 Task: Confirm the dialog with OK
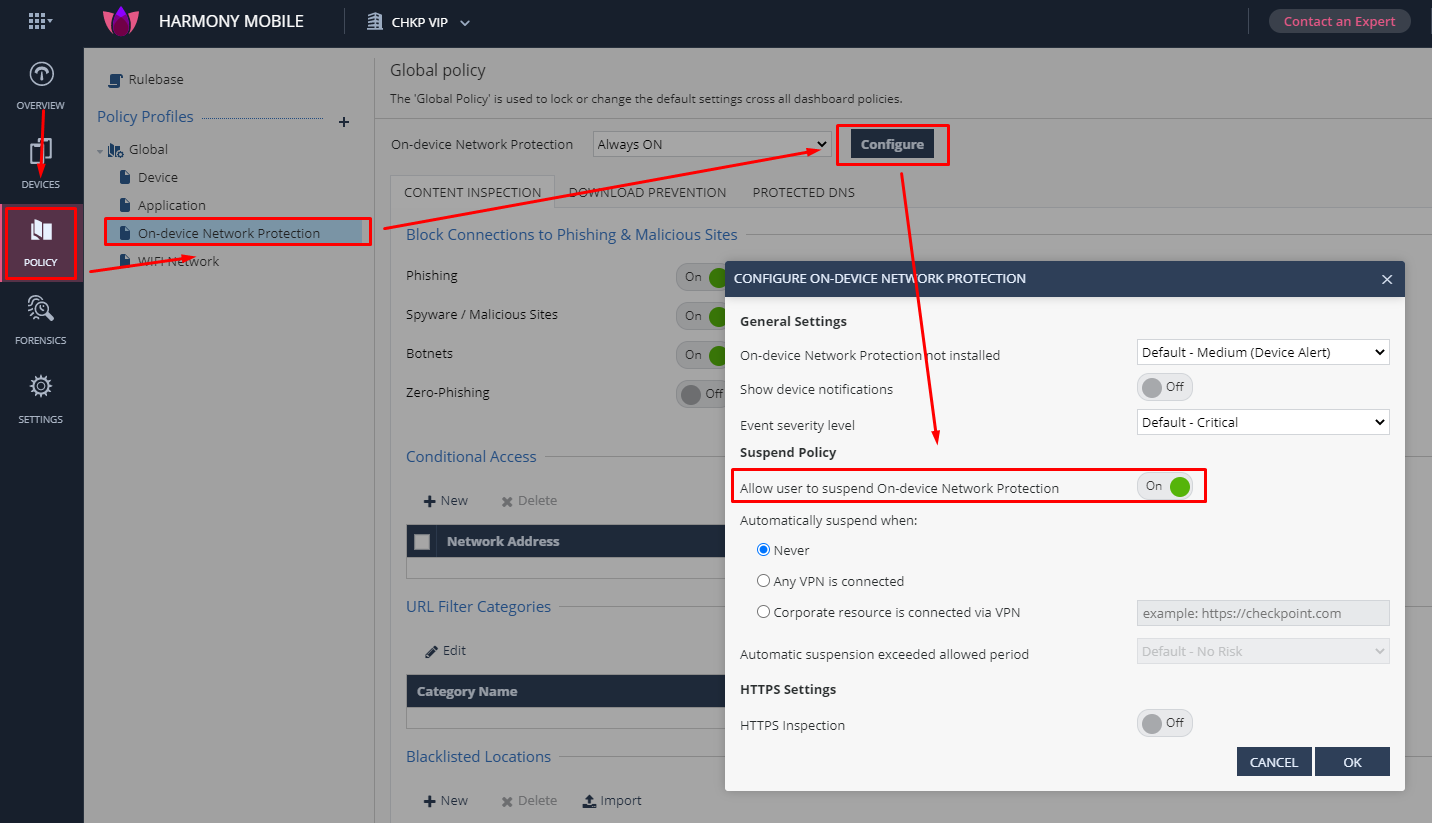pyautogui.click(x=1352, y=762)
